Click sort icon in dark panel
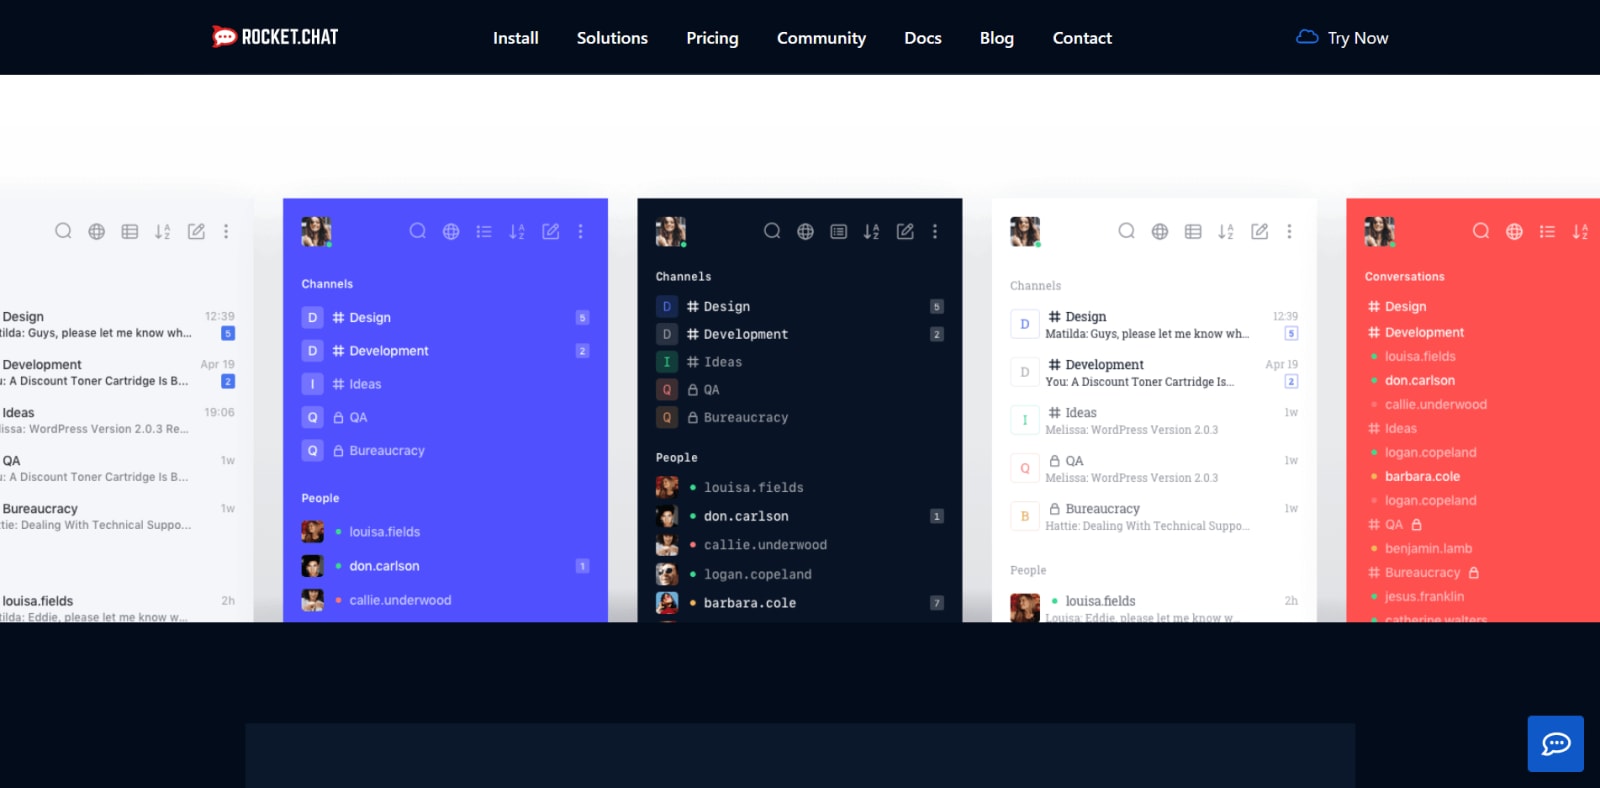This screenshot has height=788, width=1600. click(871, 231)
